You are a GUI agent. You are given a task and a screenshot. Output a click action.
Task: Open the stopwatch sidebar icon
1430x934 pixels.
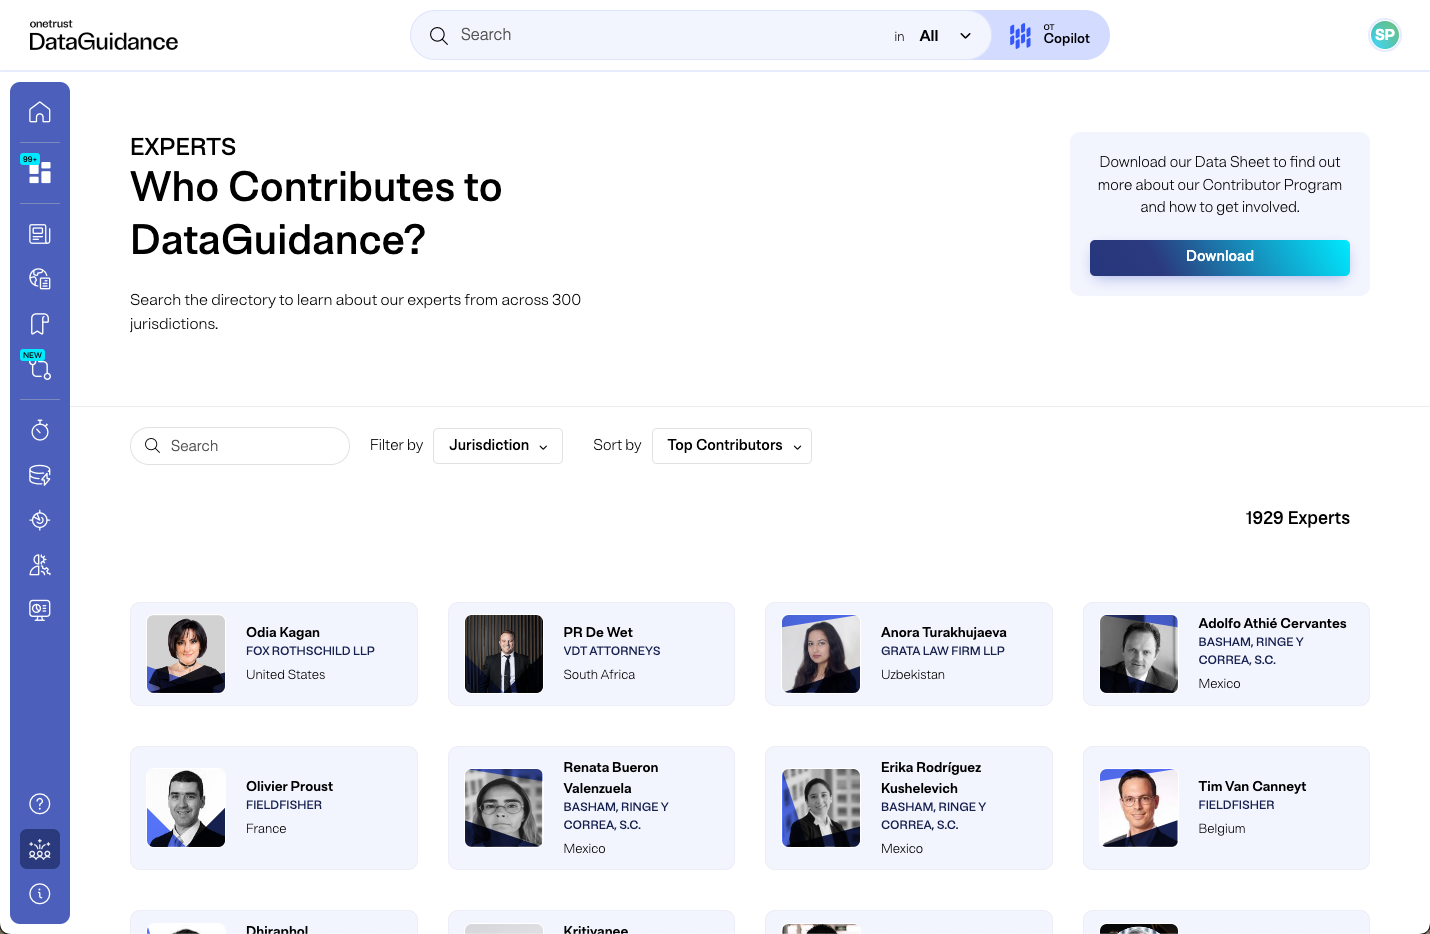40,430
